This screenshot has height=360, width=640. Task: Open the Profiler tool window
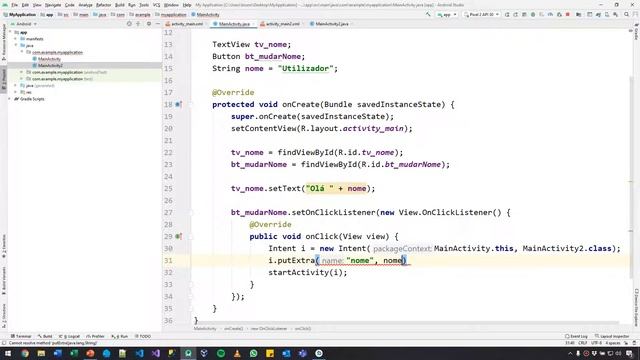(x=96, y=336)
